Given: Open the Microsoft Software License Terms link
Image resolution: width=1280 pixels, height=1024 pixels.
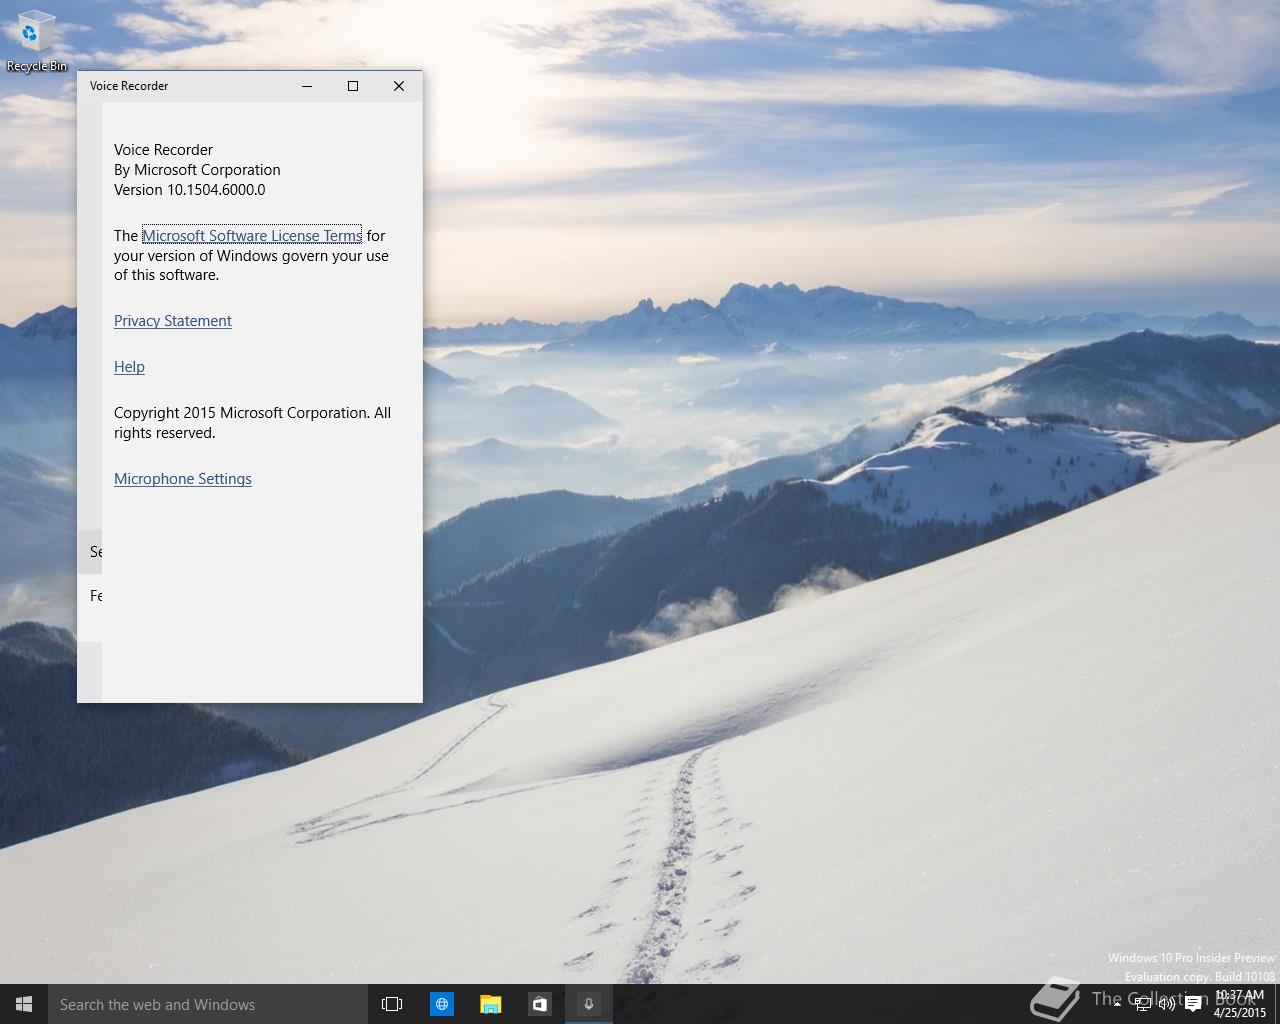Looking at the screenshot, I should [x=252, y=236].
